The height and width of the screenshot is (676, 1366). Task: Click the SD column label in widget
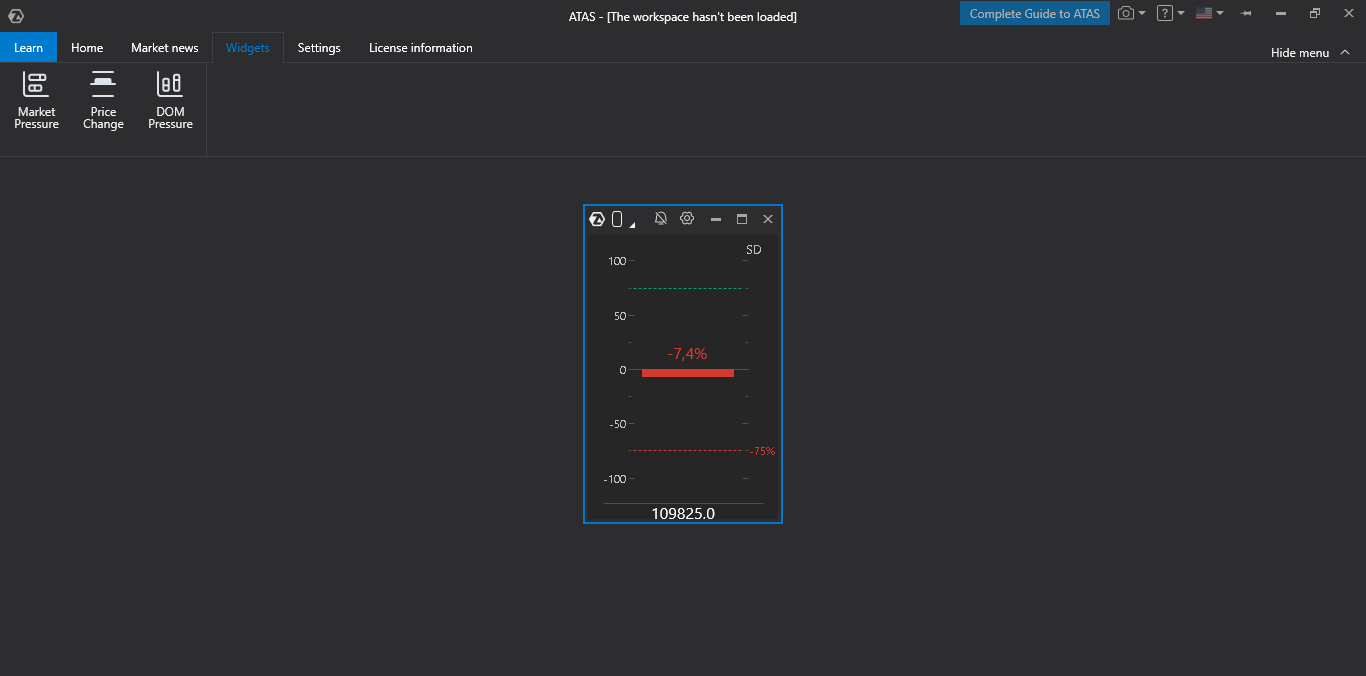(754, 250)
